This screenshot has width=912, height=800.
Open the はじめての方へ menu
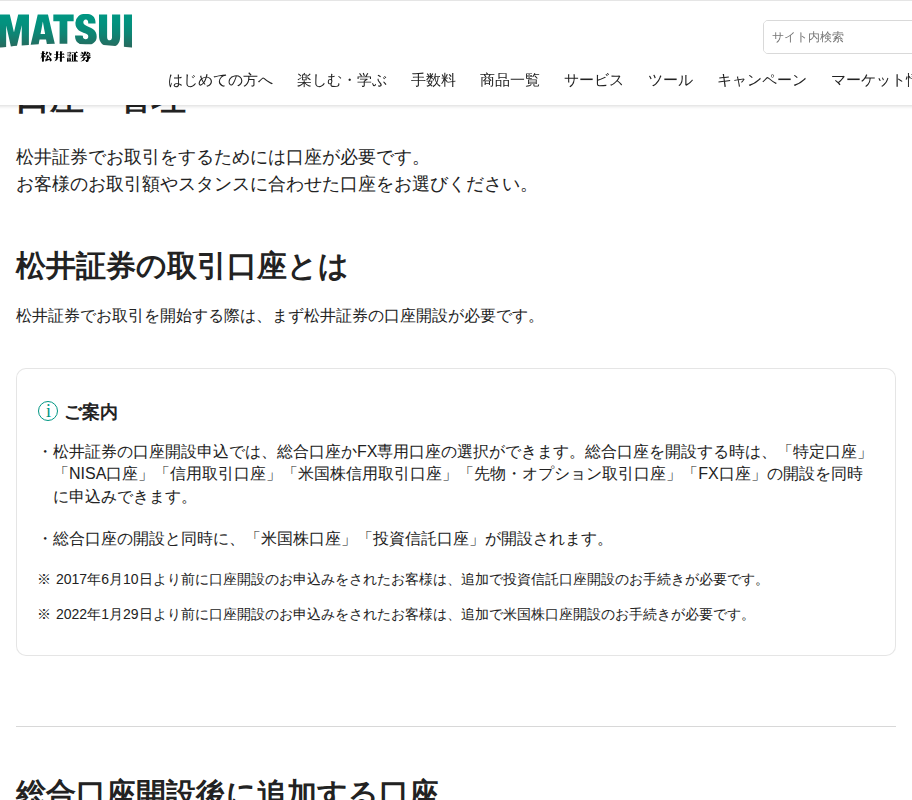click(x=220, y=80)
